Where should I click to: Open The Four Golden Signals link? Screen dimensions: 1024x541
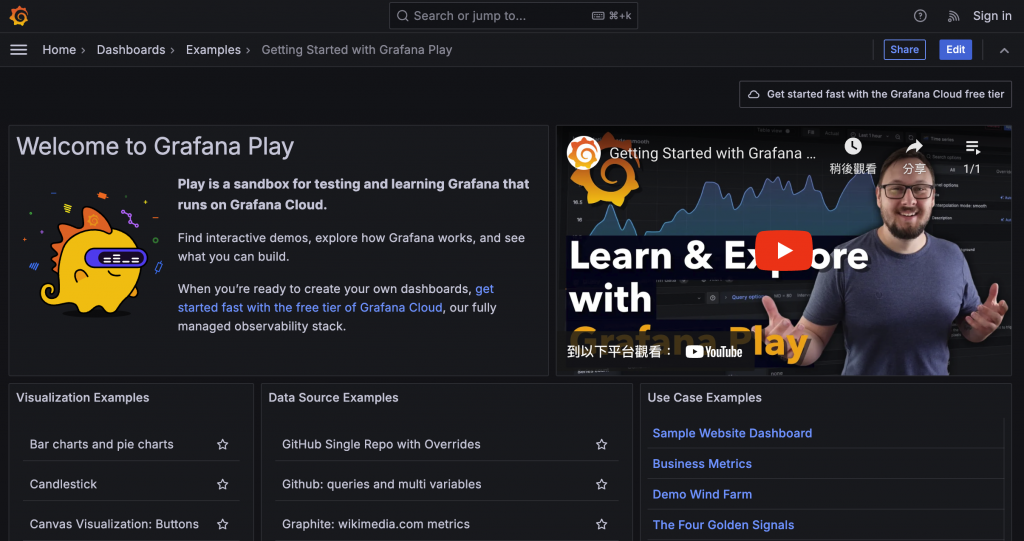[723, 525]
